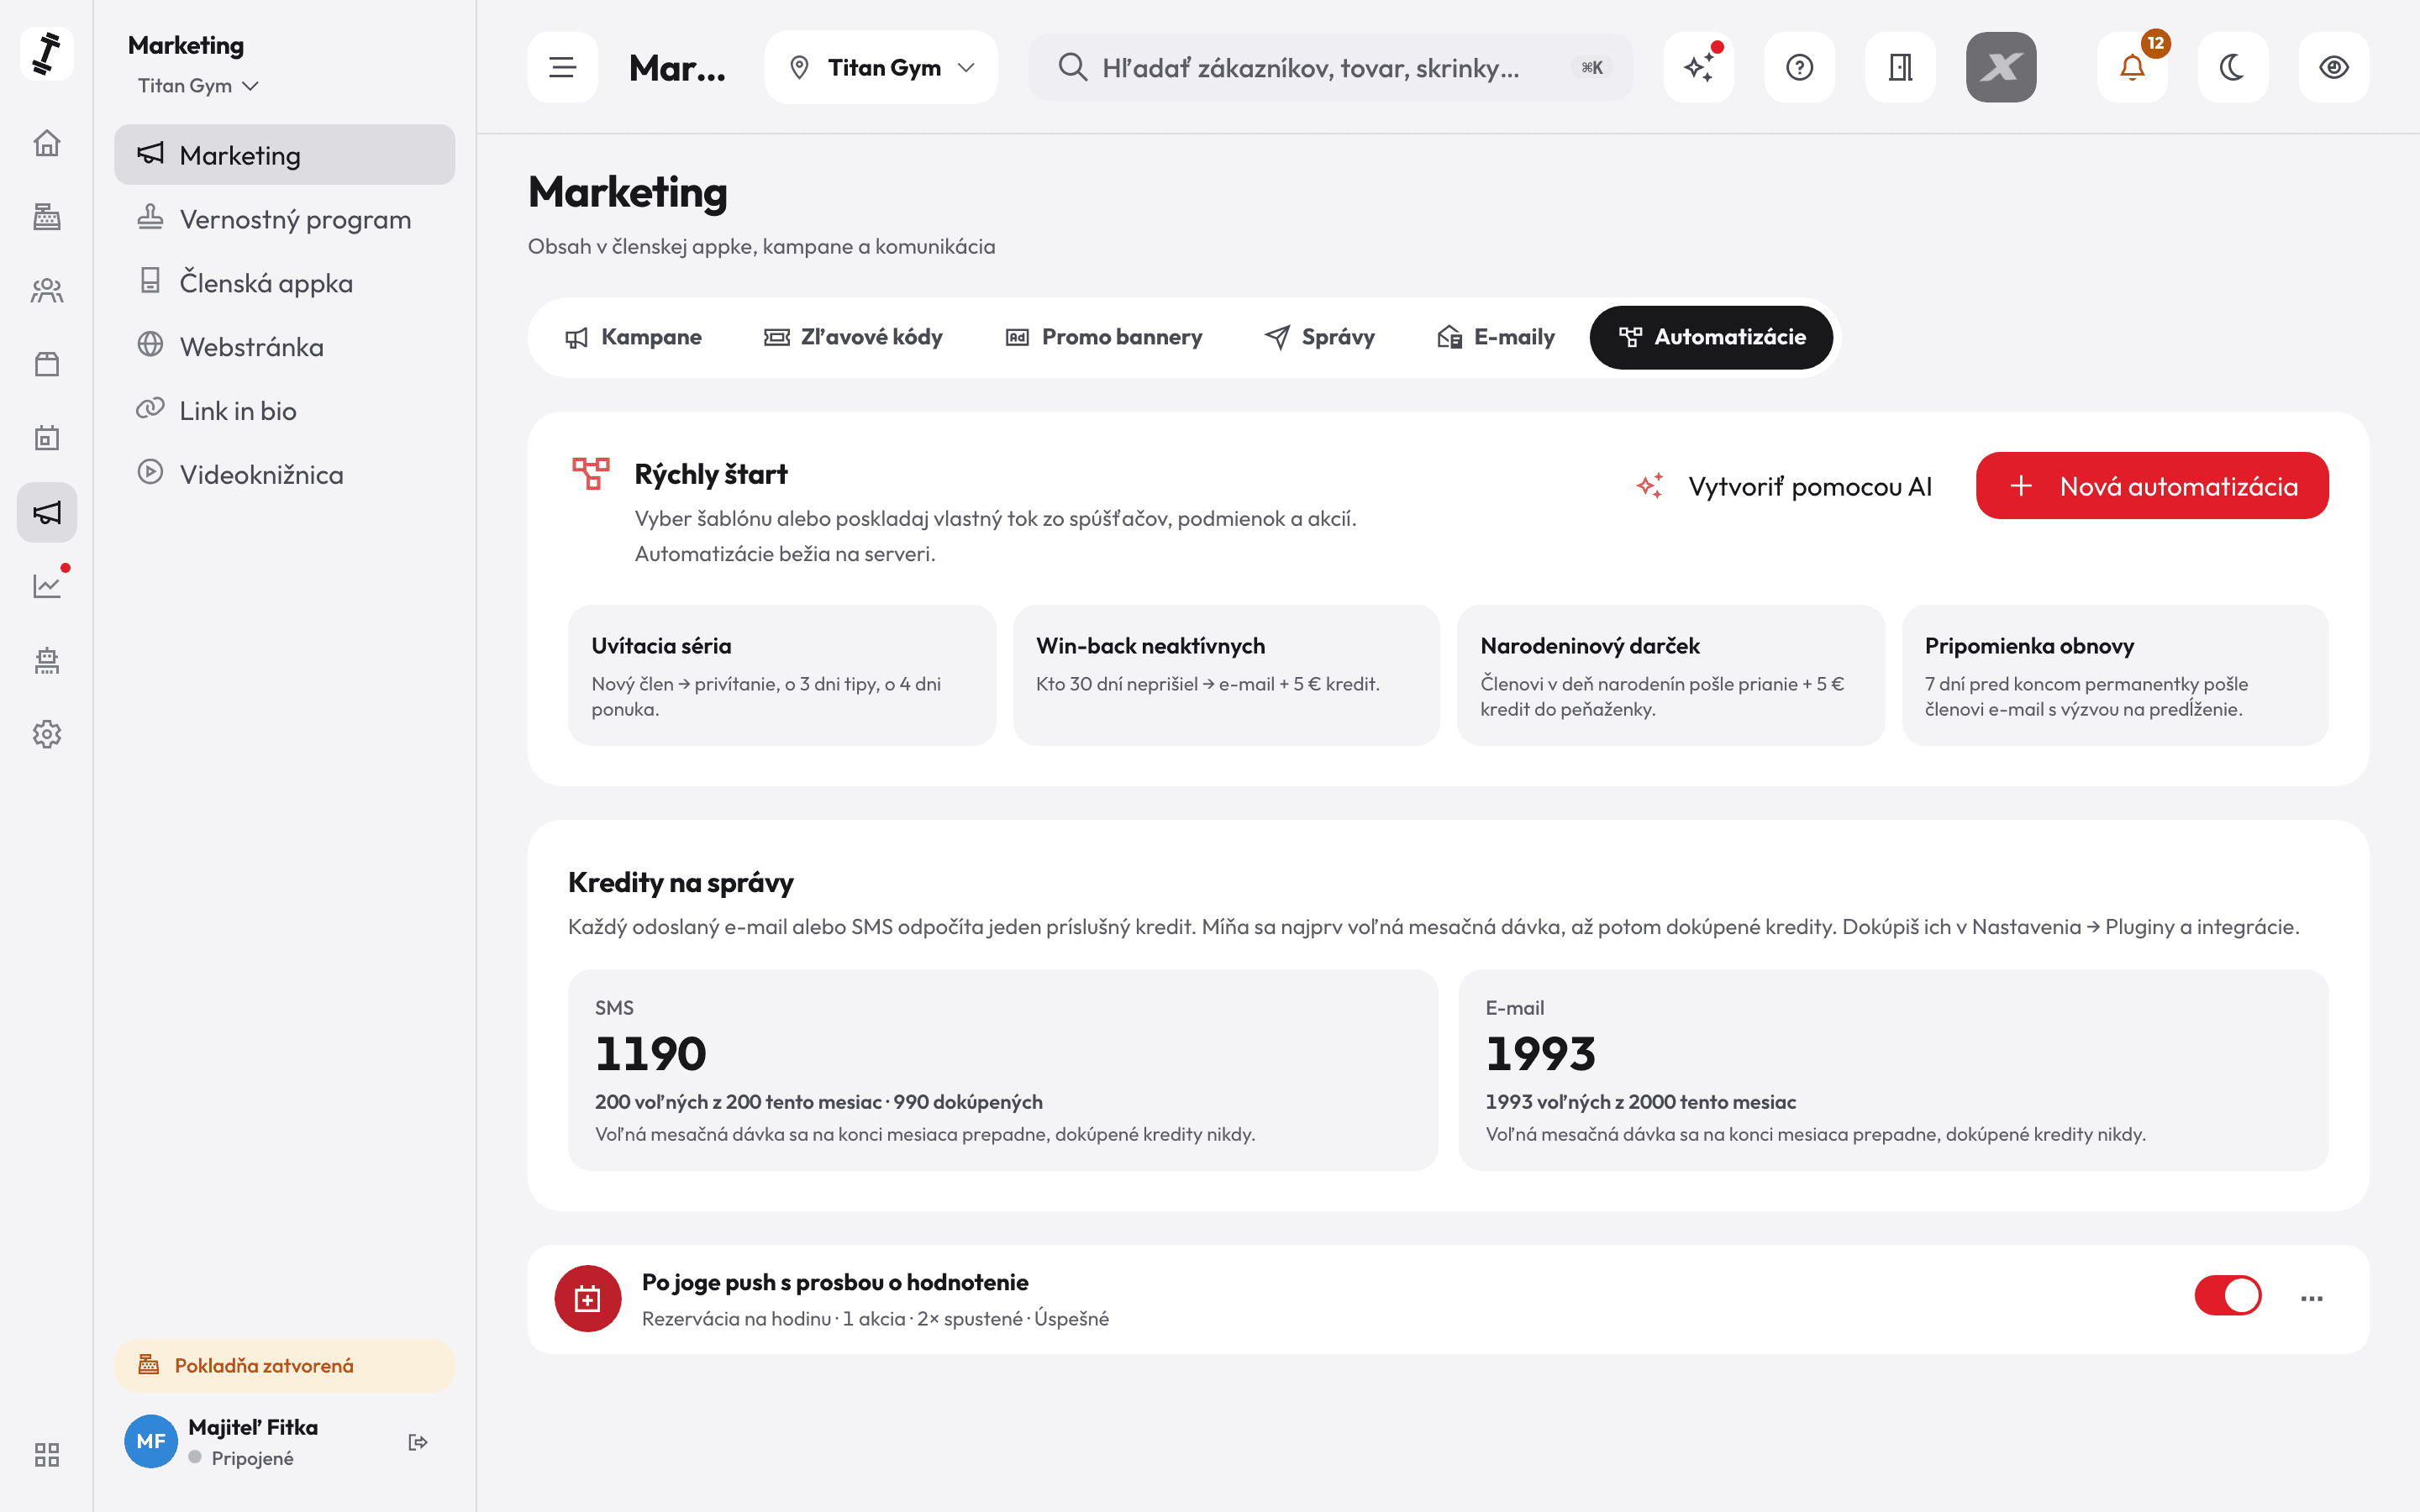Switch to the E-maily tab

[1495, 337]
